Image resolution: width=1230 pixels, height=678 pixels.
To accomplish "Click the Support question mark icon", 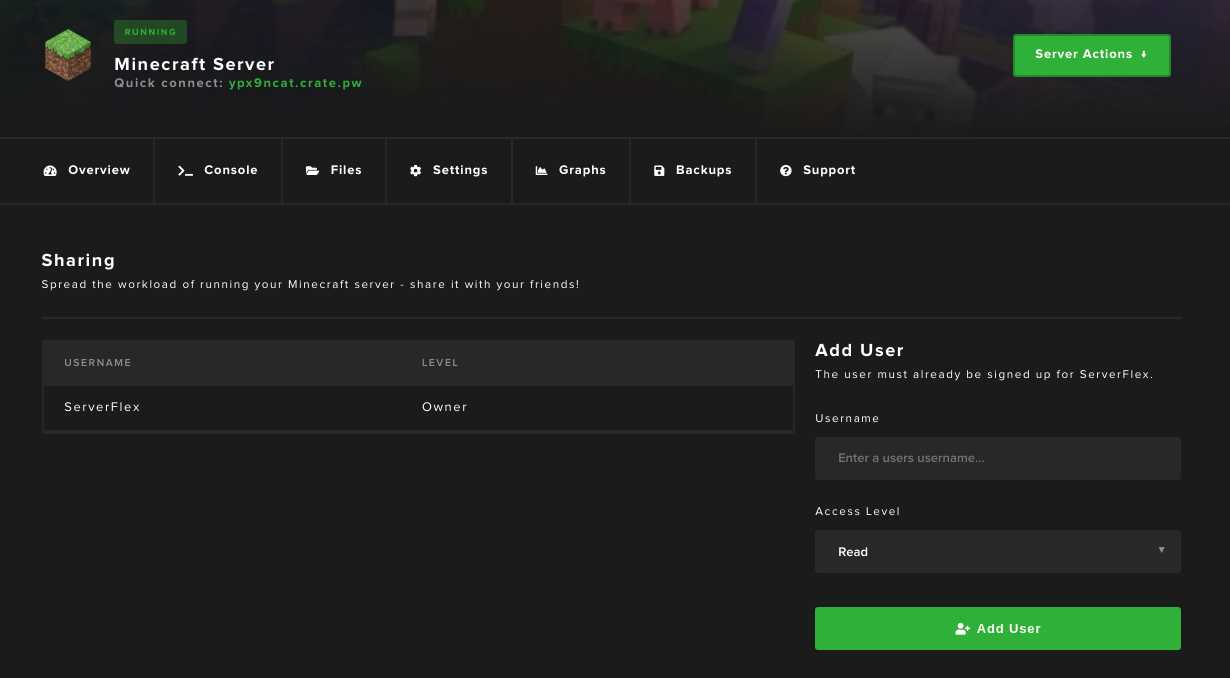I will click(786, 171).
